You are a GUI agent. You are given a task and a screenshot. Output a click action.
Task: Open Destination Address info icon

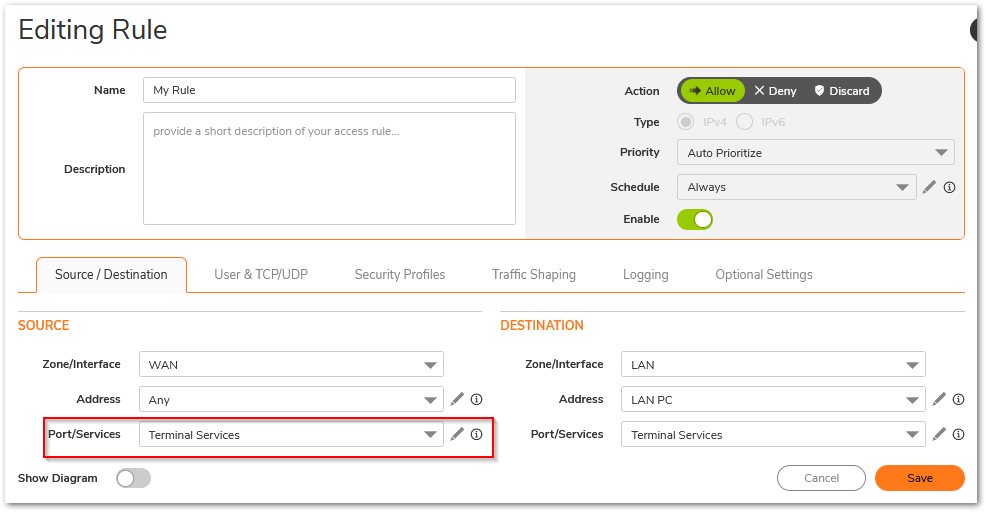[x=958, y=399]
